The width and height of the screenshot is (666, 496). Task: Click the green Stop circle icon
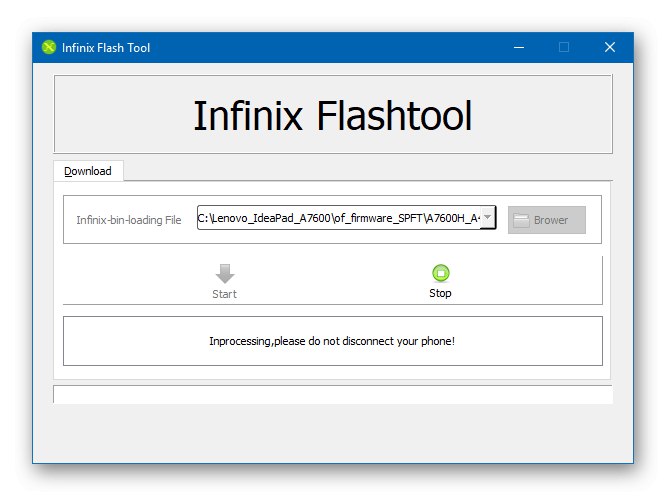[x=440, y=273]
